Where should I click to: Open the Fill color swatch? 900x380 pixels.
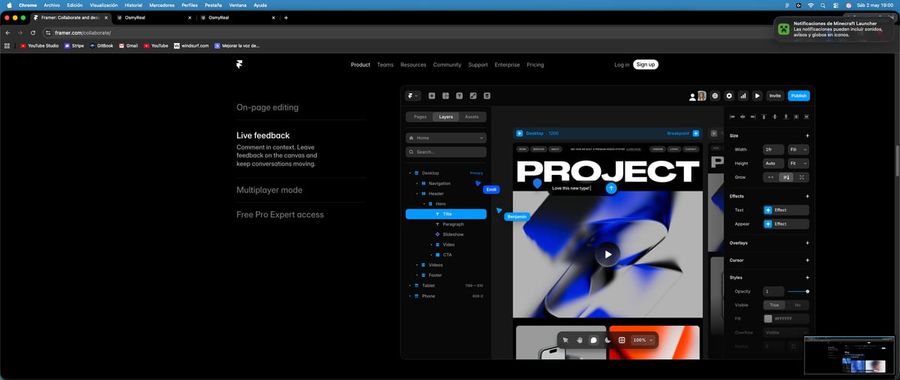click(x=768, y=319)
